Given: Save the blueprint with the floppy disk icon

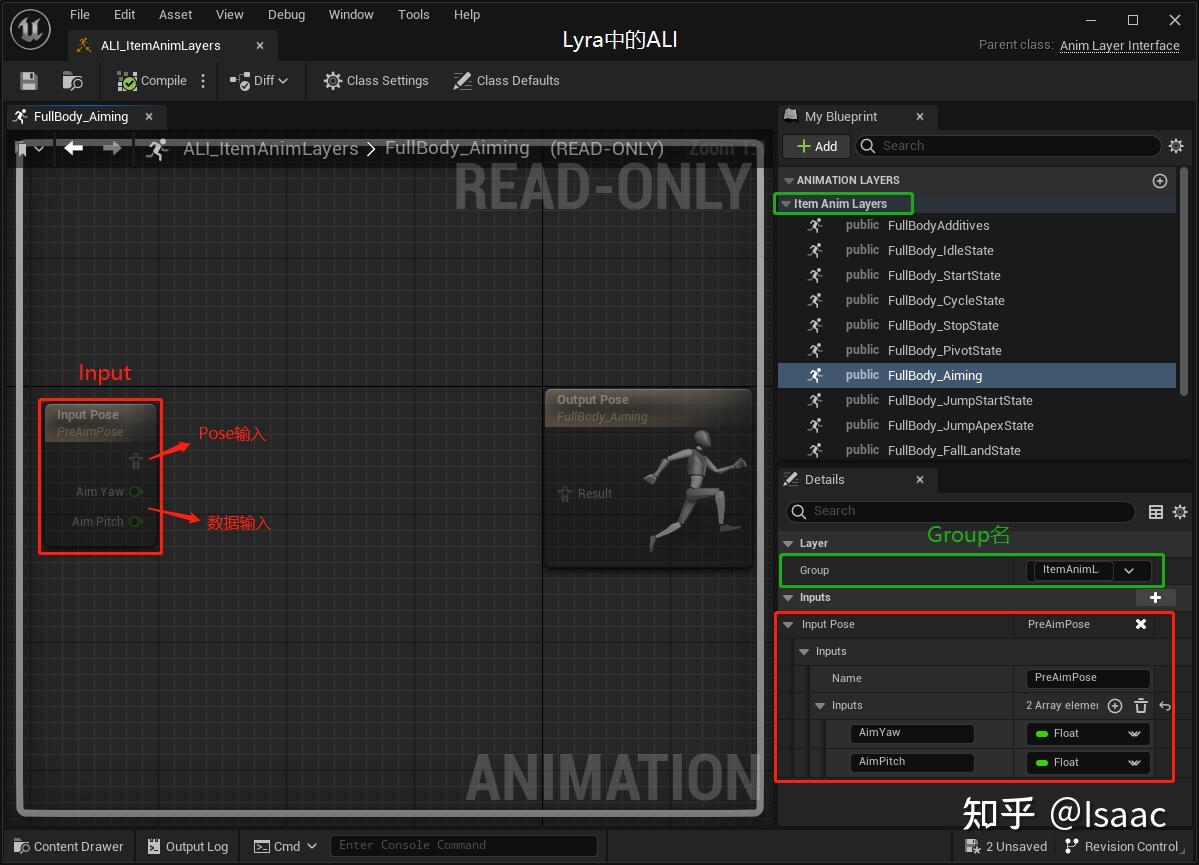Looking at the screenshot, I should pyautogui.click(x=28, y=80).
